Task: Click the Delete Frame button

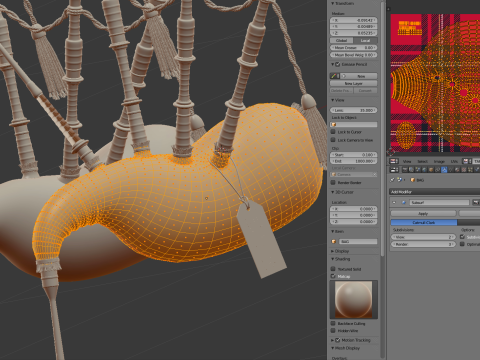Action: pyautogui.click(x=342, y=90)
